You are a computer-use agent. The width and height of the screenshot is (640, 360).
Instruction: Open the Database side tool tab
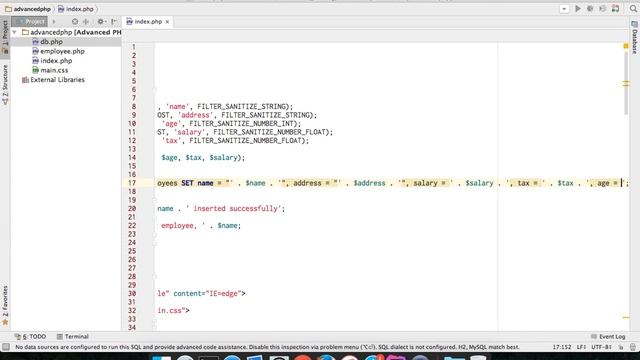point(635,38)
